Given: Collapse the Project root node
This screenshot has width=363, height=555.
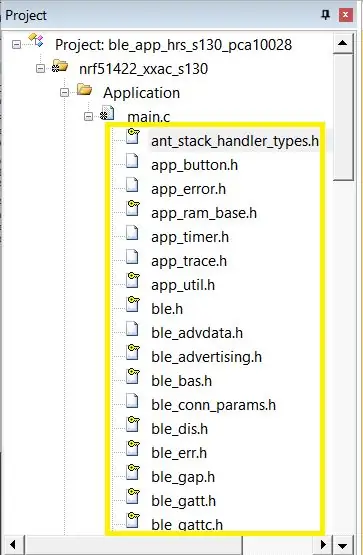Looking at the screenshot, I should (17, 44).
